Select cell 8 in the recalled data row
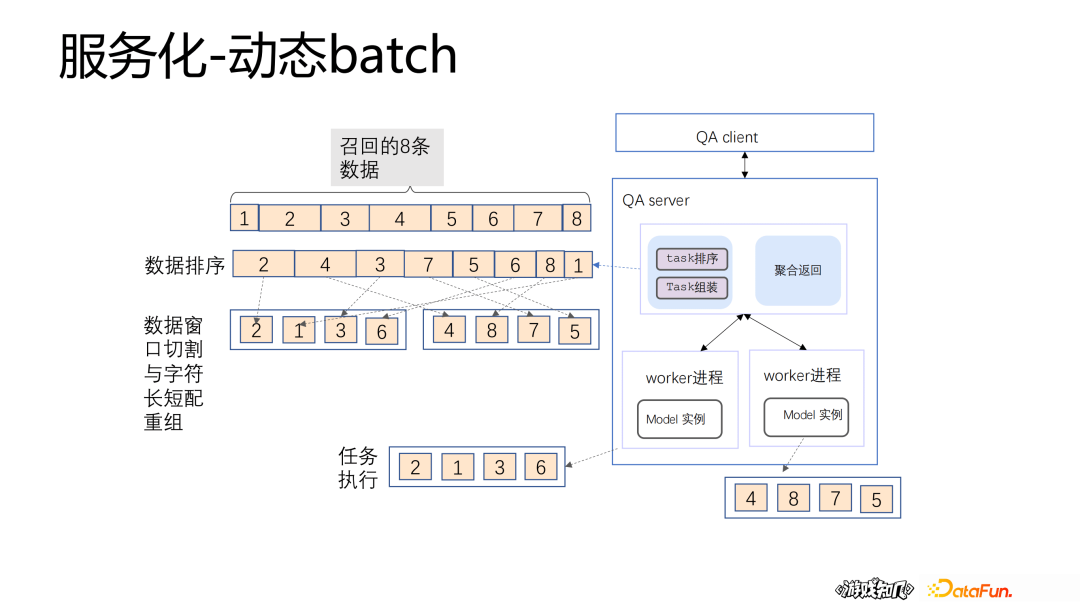 pyautogui.click(x=577, y=218)
